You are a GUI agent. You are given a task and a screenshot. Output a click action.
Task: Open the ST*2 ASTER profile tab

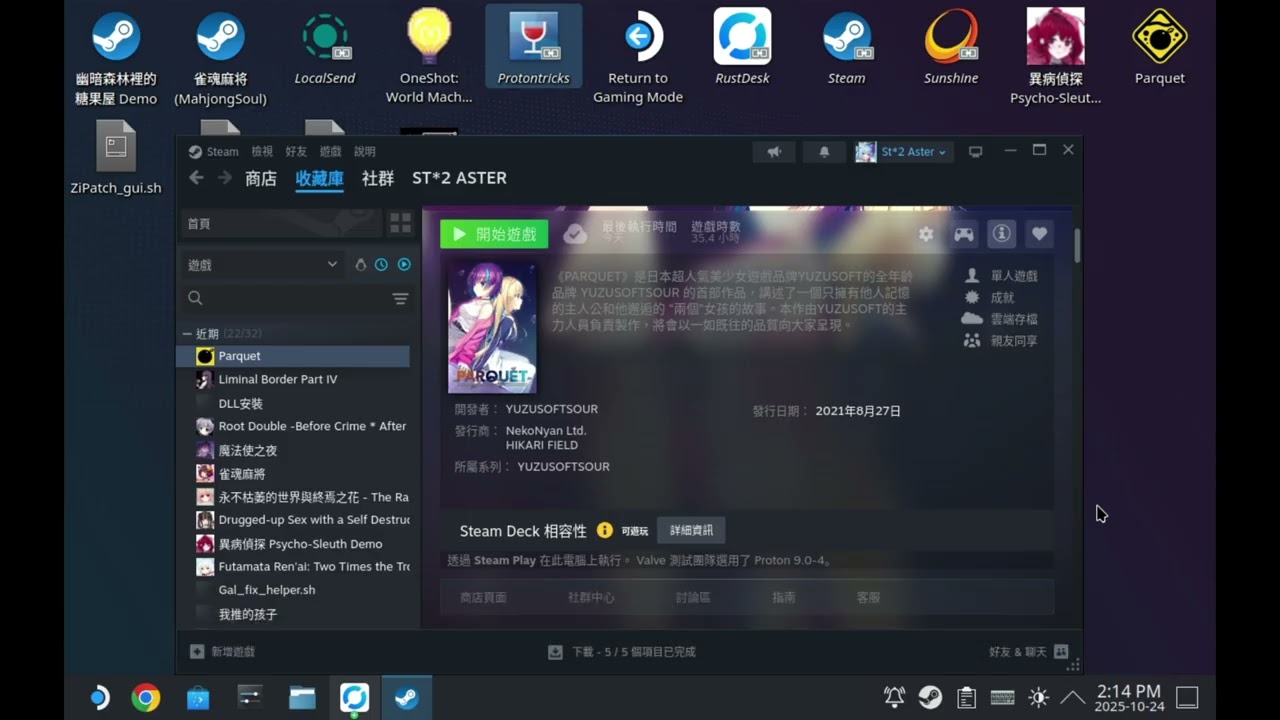(460, 178)
